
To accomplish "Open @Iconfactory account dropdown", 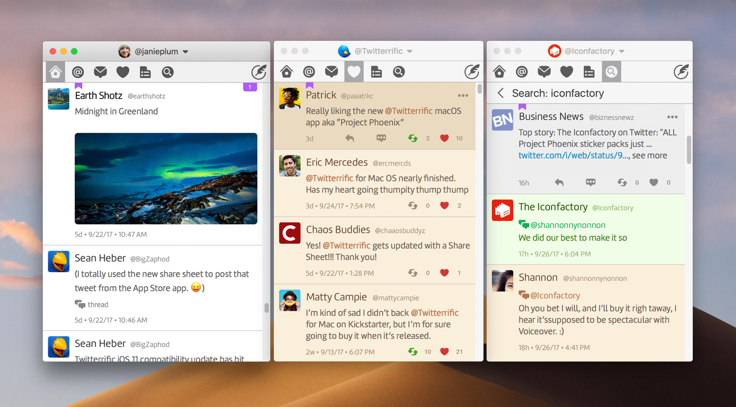I will click(622, 51).
